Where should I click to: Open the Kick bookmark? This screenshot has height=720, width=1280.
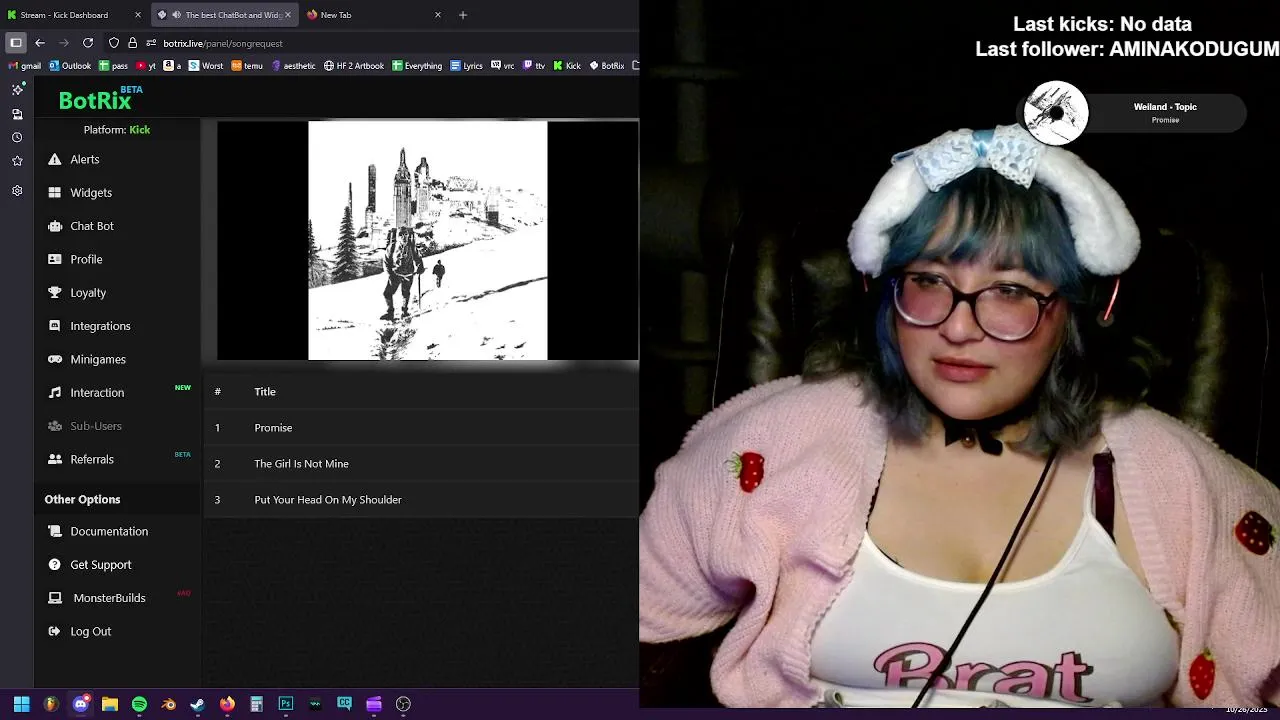567,66
